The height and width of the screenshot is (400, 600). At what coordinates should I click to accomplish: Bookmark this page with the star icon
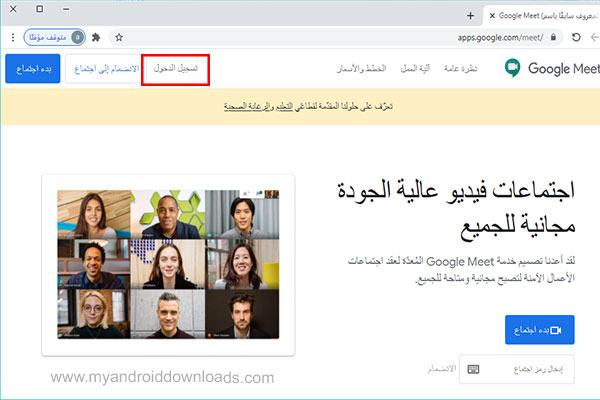[119, 38]
